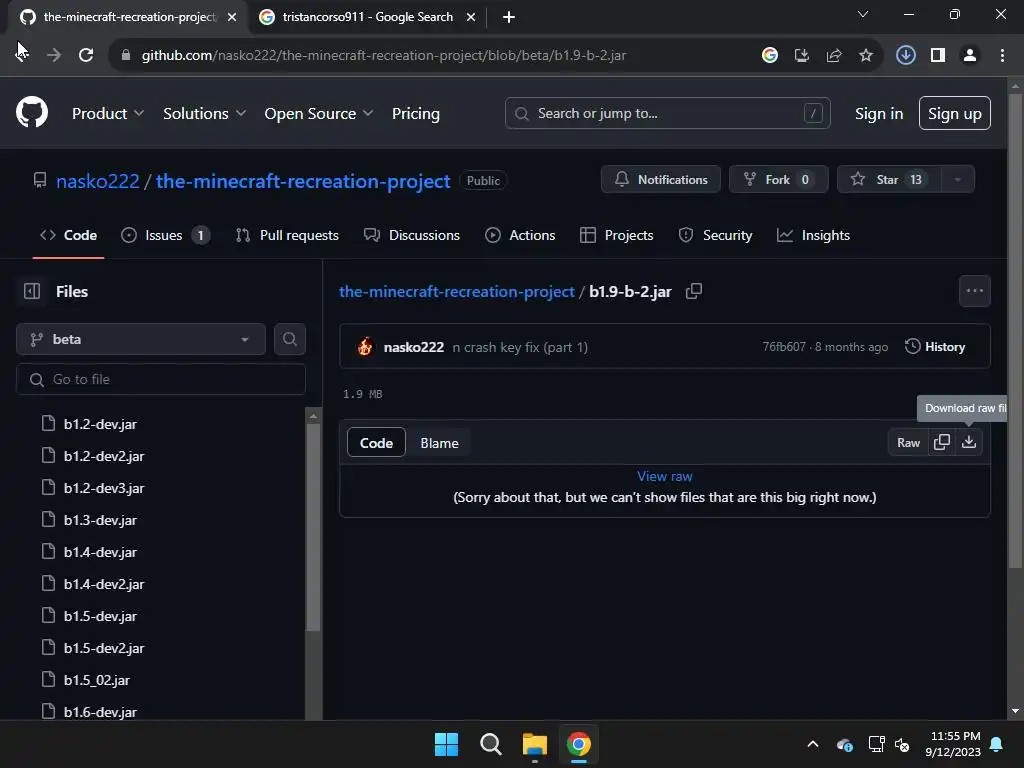Open the Chrome tab search chevron
Screen dimensions: 1024x768
[863, 14]
